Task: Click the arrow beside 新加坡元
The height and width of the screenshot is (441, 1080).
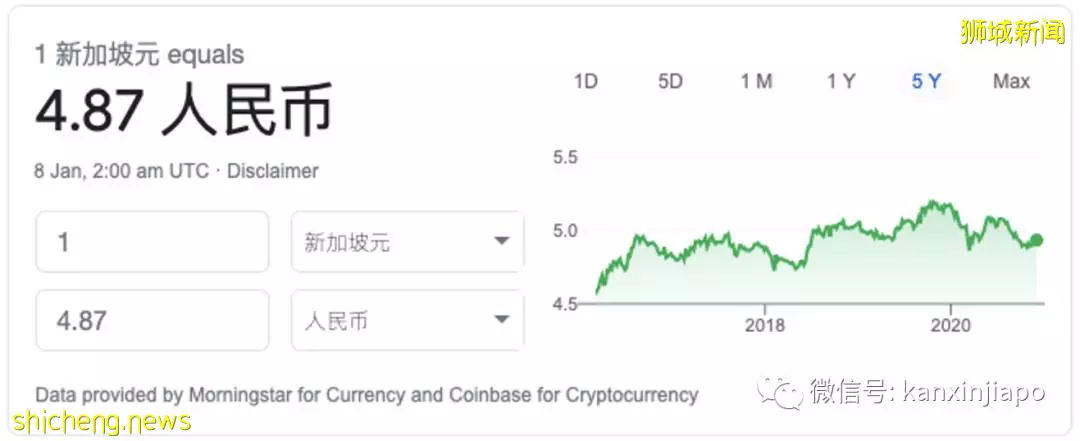Action: pyautogui.click(x=501, y=241)
